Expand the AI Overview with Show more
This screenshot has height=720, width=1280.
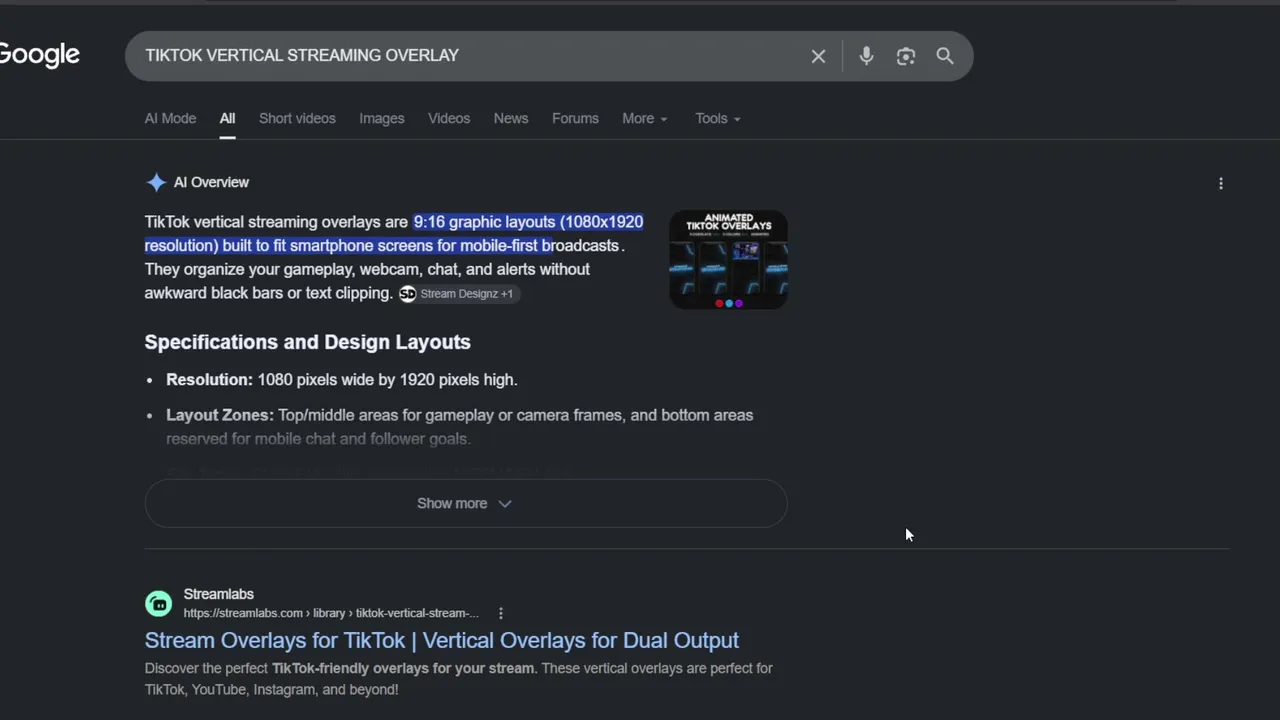pyautogui.click(x=465, y=503)
